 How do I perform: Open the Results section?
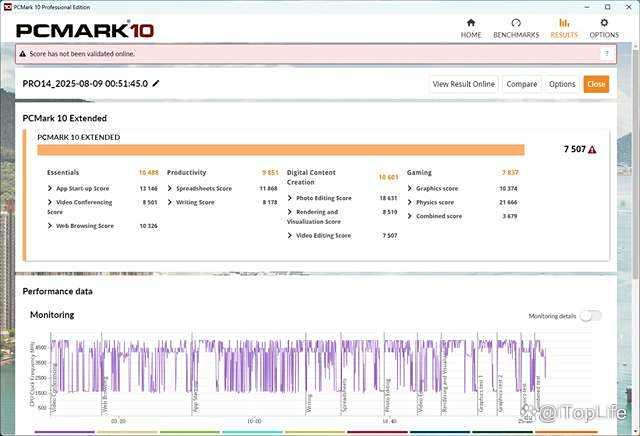click(564, 28)
